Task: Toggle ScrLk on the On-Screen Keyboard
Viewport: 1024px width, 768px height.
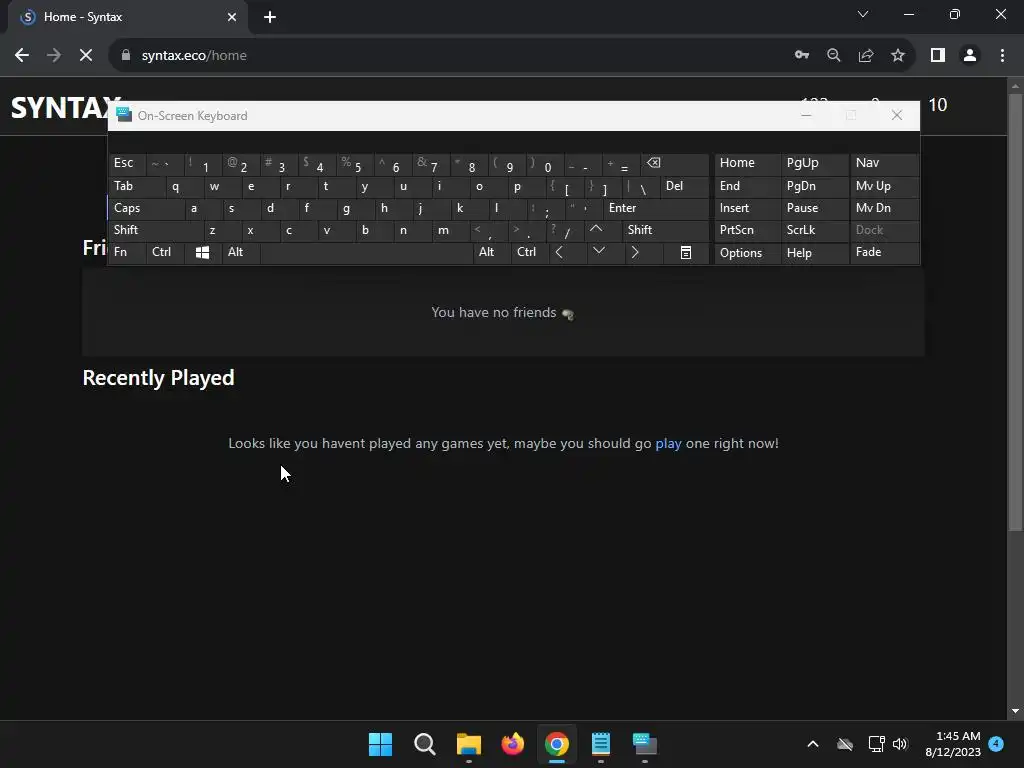Action: click(815, 230)
